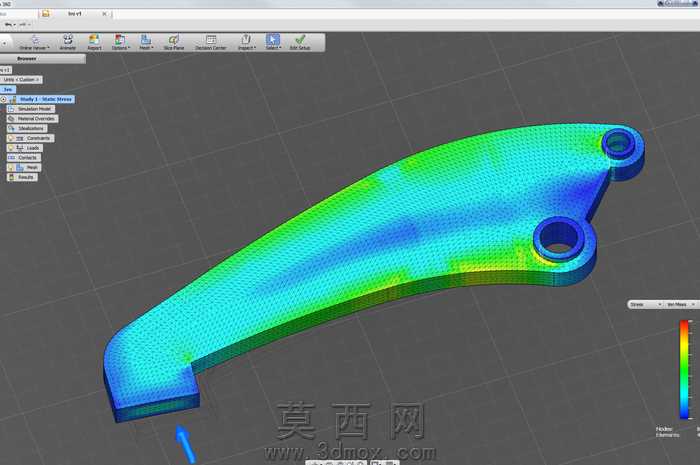
Task: Click the workspace switcher at toolbar left
Action: click(4, 43)
